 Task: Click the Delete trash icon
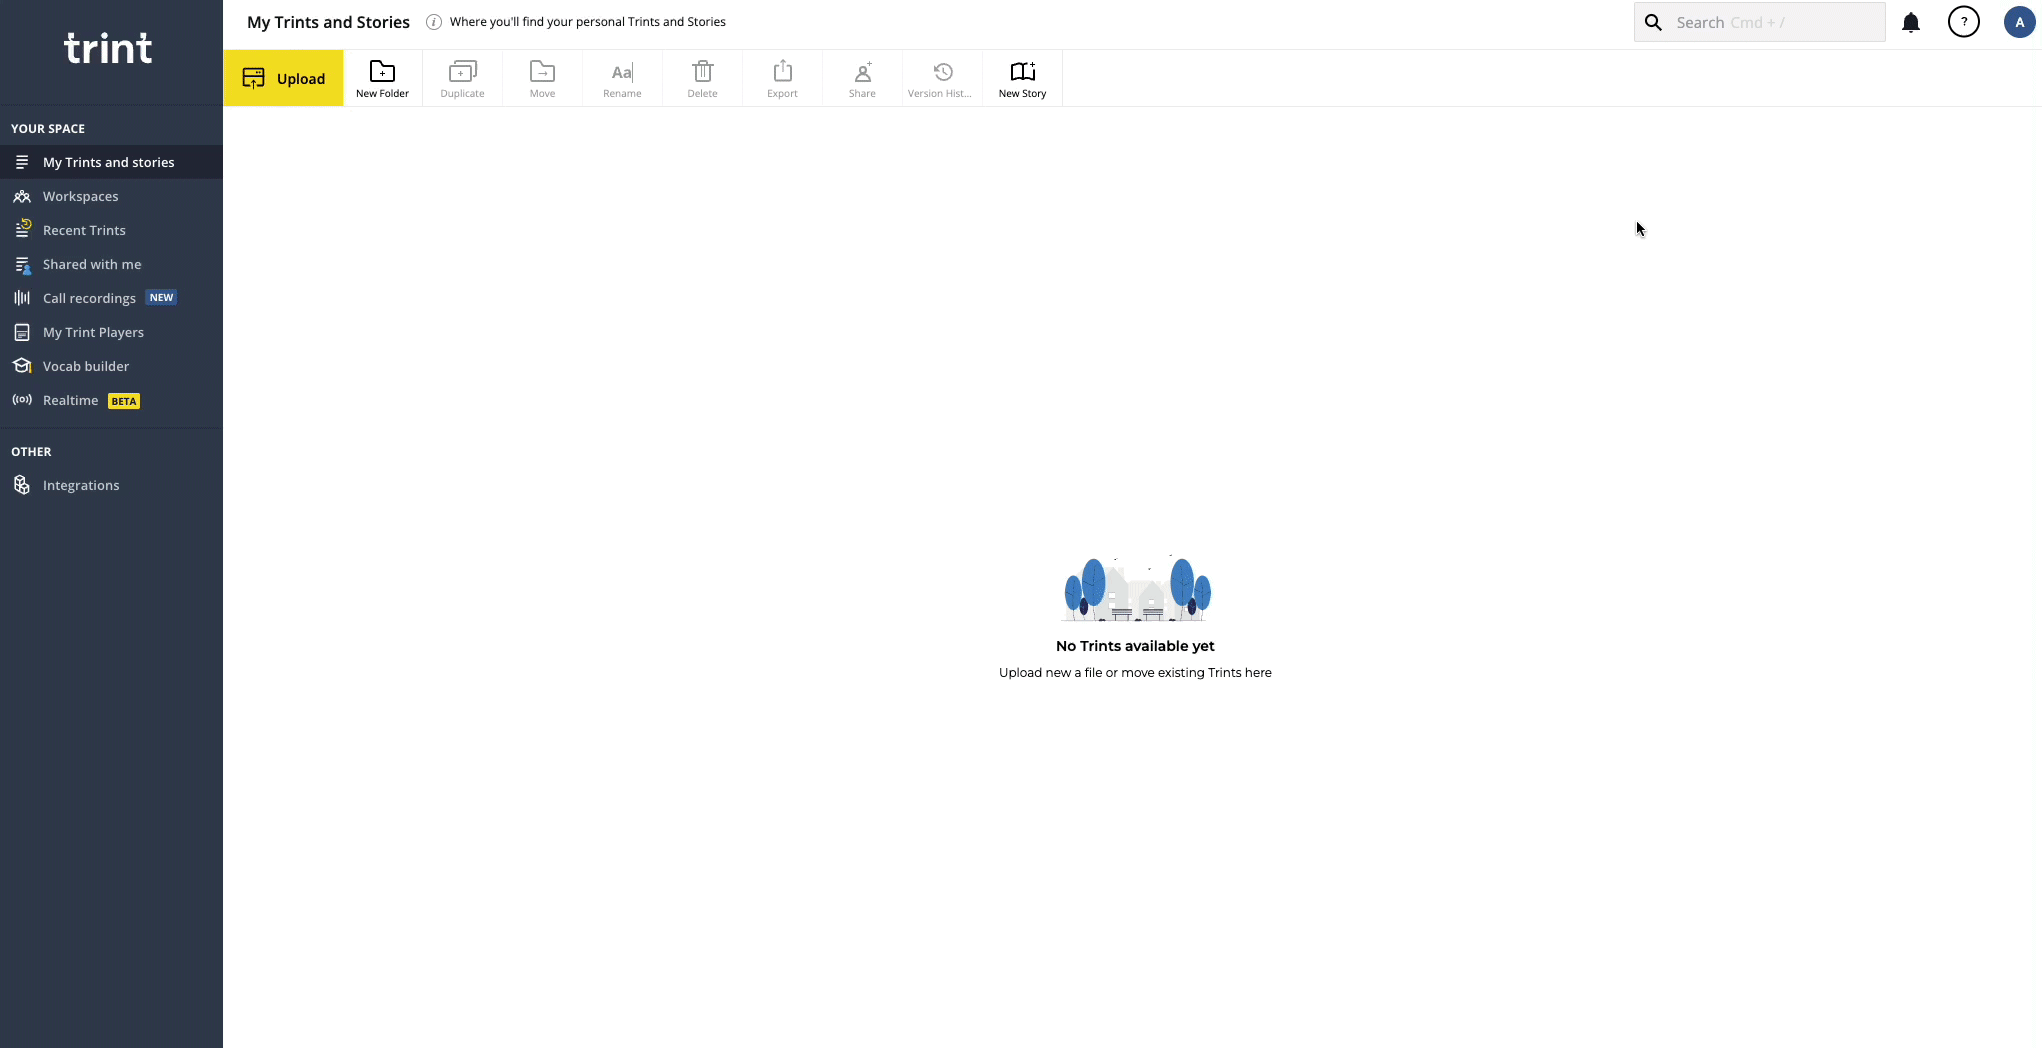[x=702, y=72]
